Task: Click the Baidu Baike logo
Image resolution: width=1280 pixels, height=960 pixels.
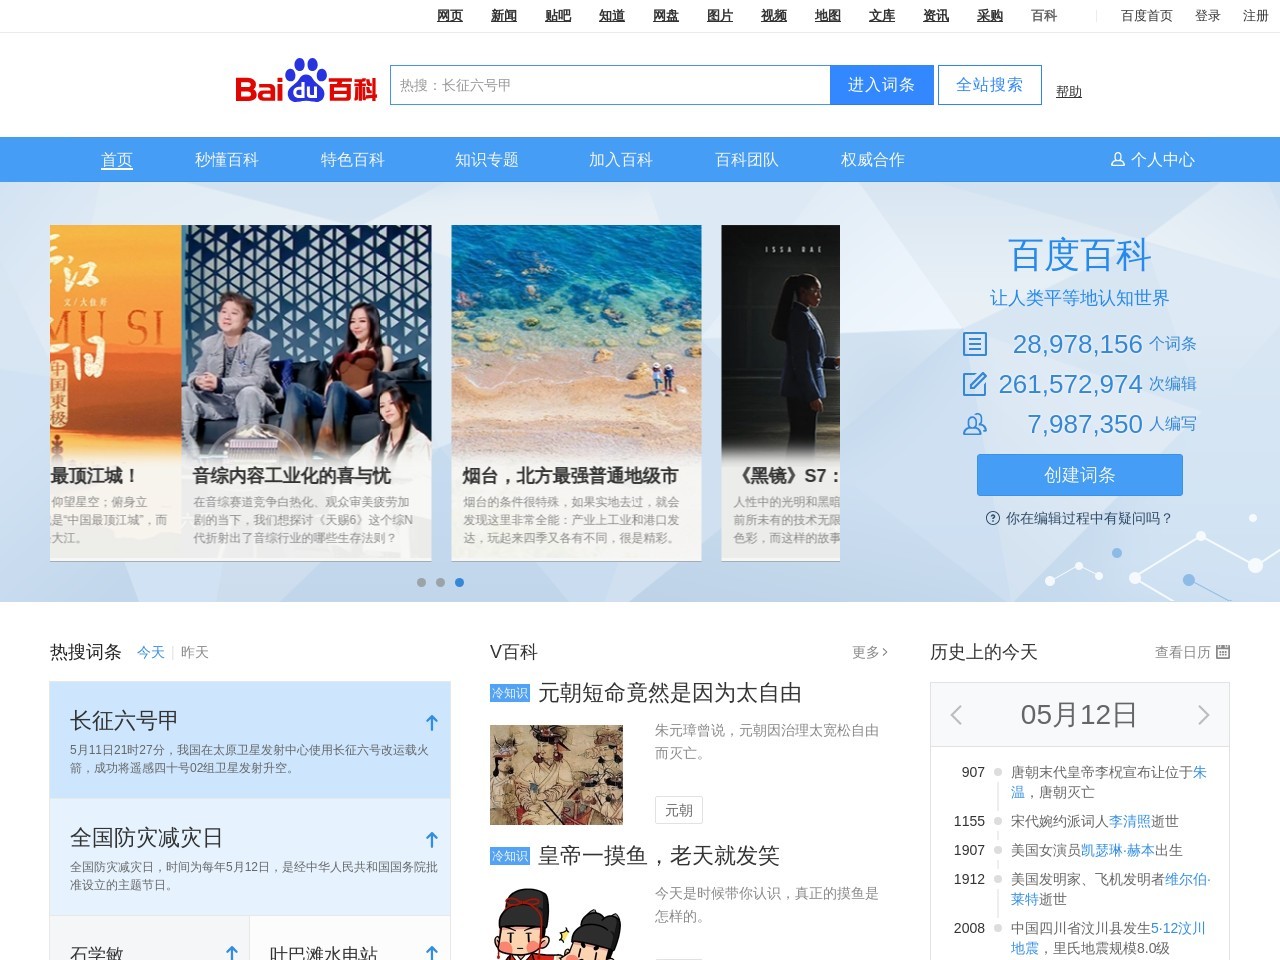Action: click(x=306, y=82)
